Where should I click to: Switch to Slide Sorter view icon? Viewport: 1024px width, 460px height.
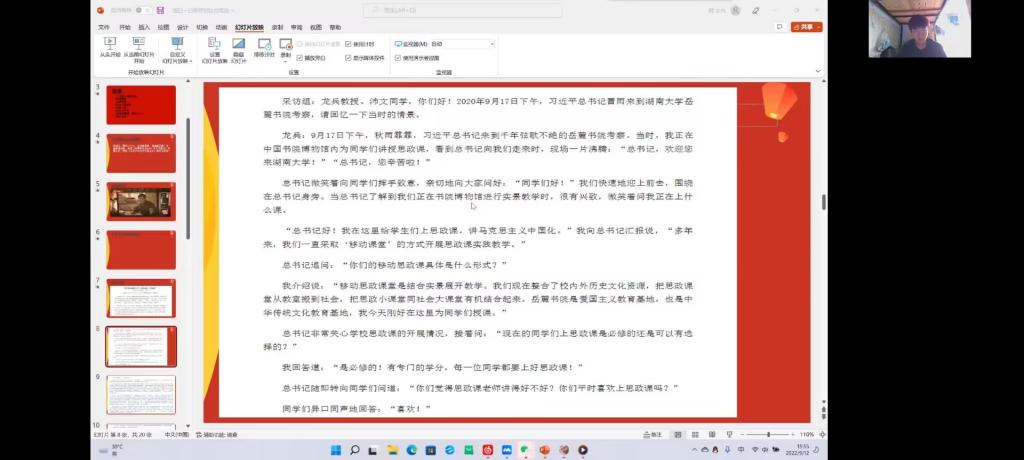(x=695, y=435)
